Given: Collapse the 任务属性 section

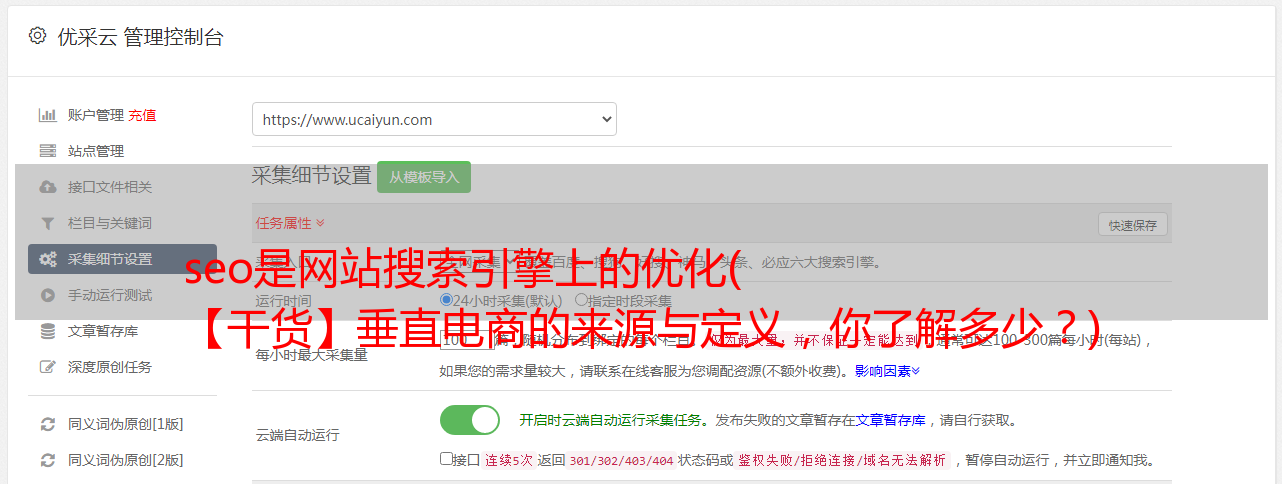Looking at the screenshot, I should [290, 223].
